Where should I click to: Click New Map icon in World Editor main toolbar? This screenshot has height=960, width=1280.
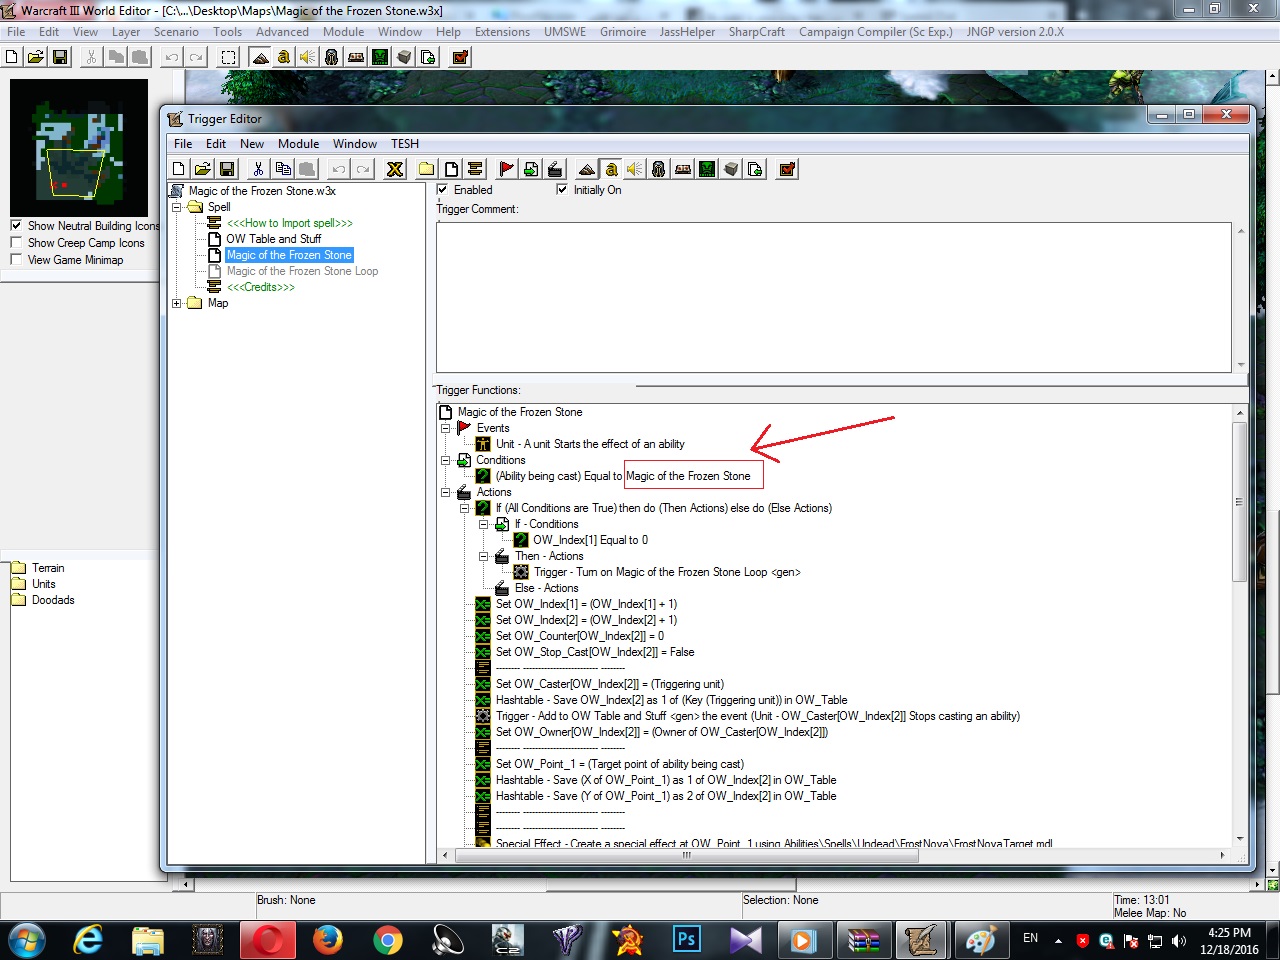11,57
